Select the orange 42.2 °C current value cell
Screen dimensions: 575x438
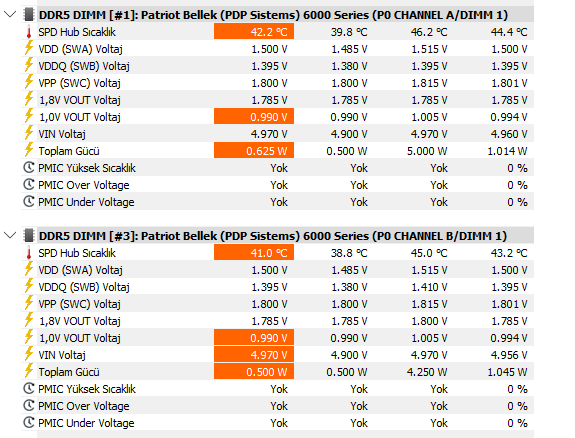(x=254, y=32)
